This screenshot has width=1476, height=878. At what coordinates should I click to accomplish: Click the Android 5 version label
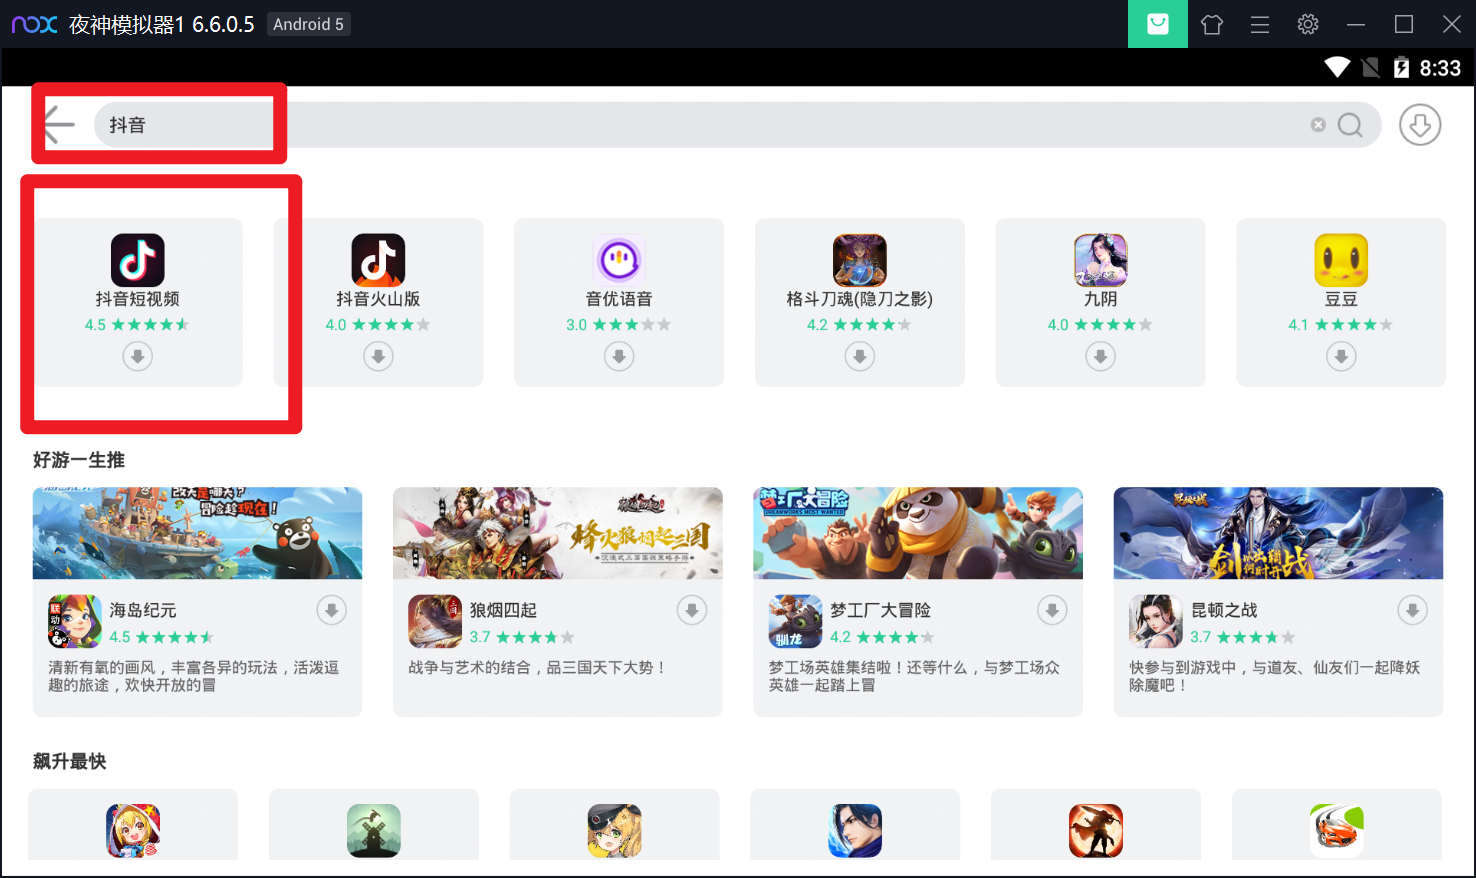click(x=309, y=24)
